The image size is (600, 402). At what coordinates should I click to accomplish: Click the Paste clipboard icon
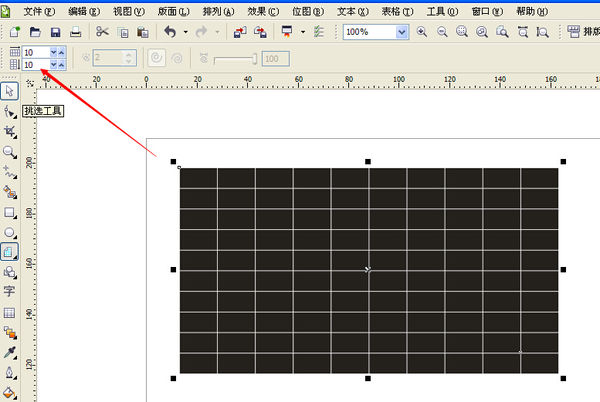[x=143, y=33]
